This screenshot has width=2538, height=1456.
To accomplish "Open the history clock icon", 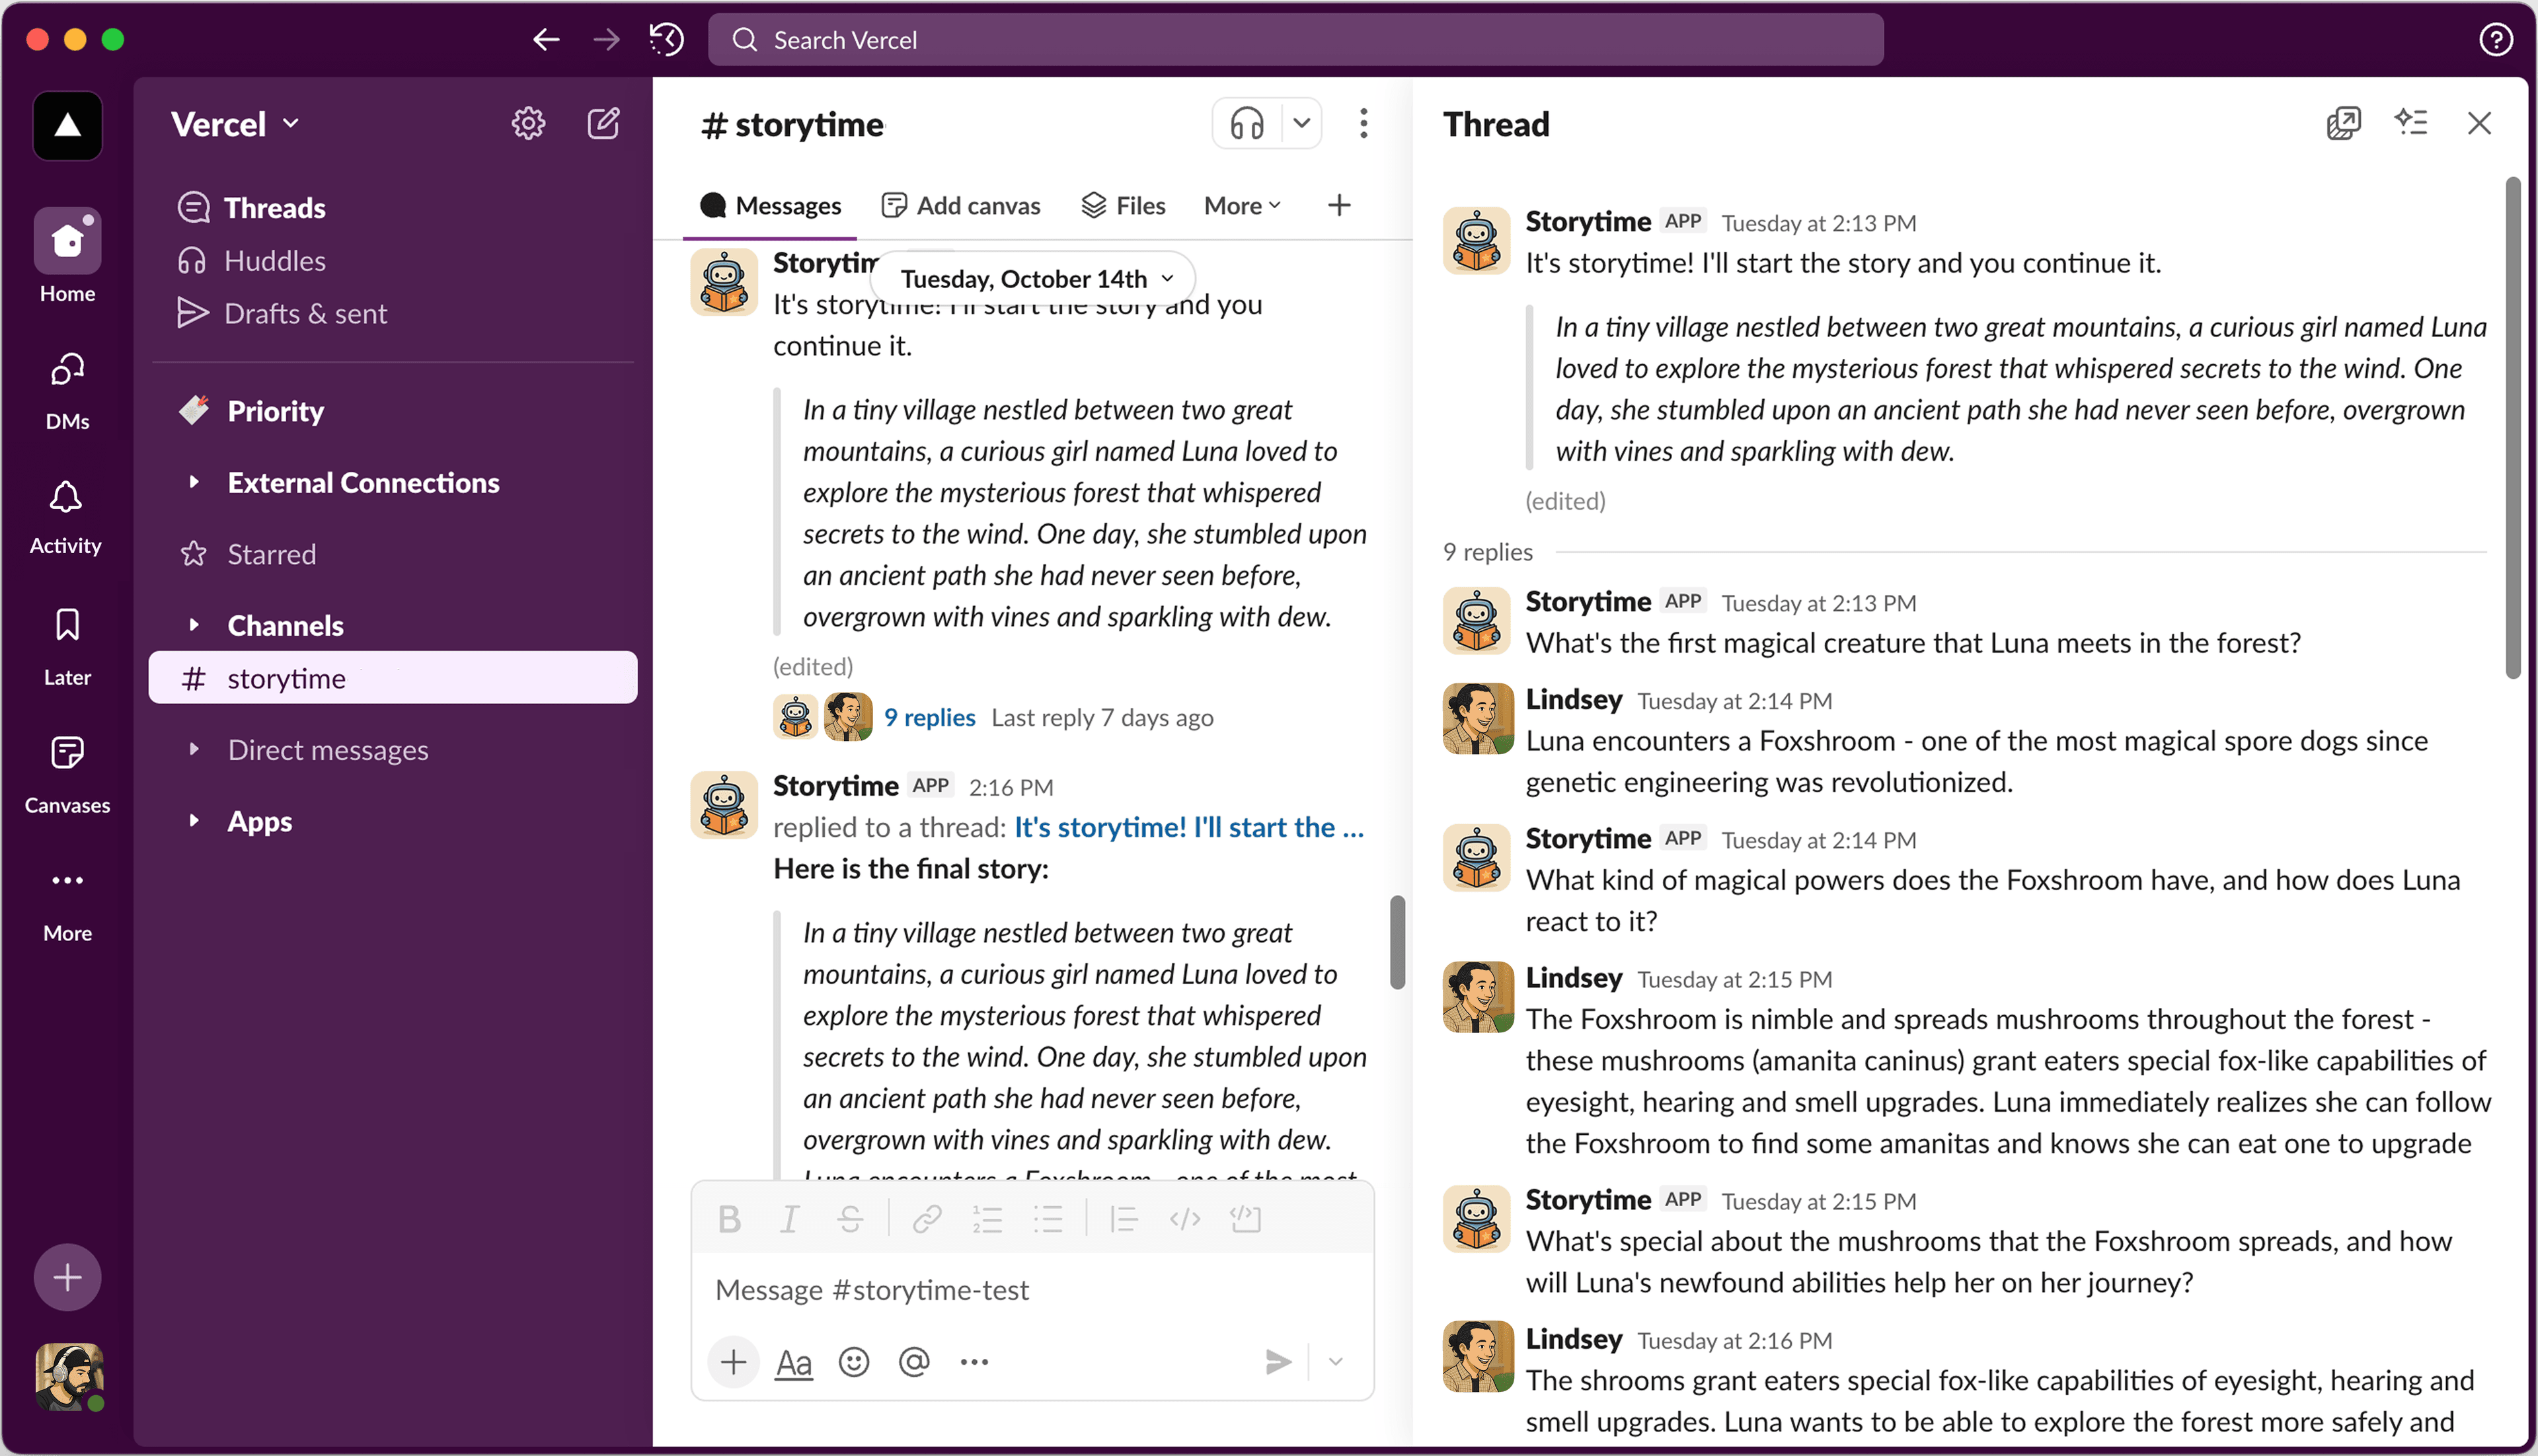I will click(666, 40).
